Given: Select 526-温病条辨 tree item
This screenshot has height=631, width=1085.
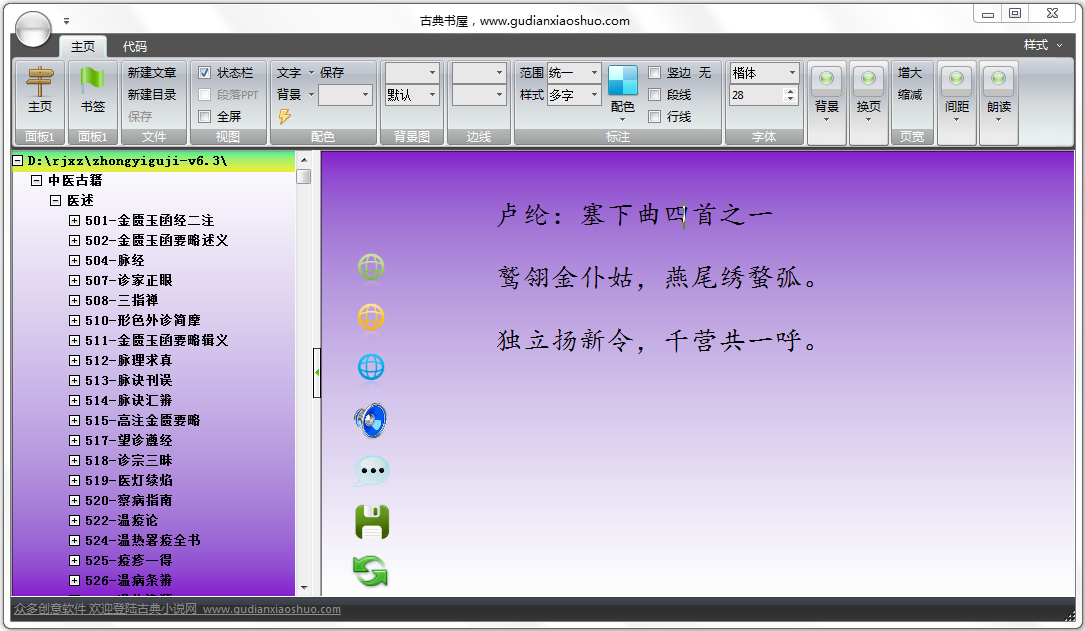Looking at the screenshot, I should click(129, 580).
